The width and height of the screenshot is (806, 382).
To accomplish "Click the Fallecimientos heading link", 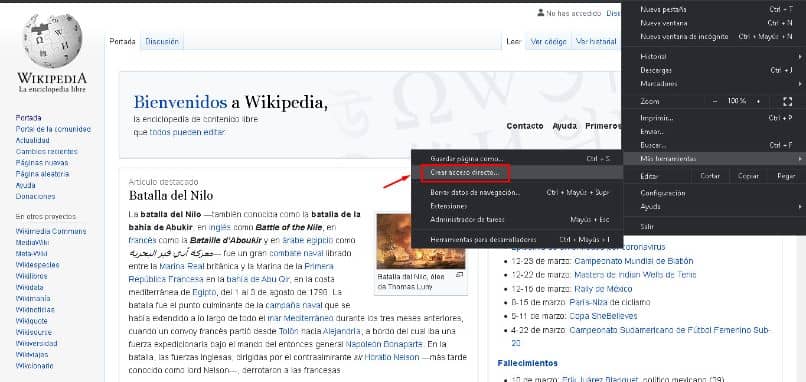I will pyautogui.click(x=527, y=363).
